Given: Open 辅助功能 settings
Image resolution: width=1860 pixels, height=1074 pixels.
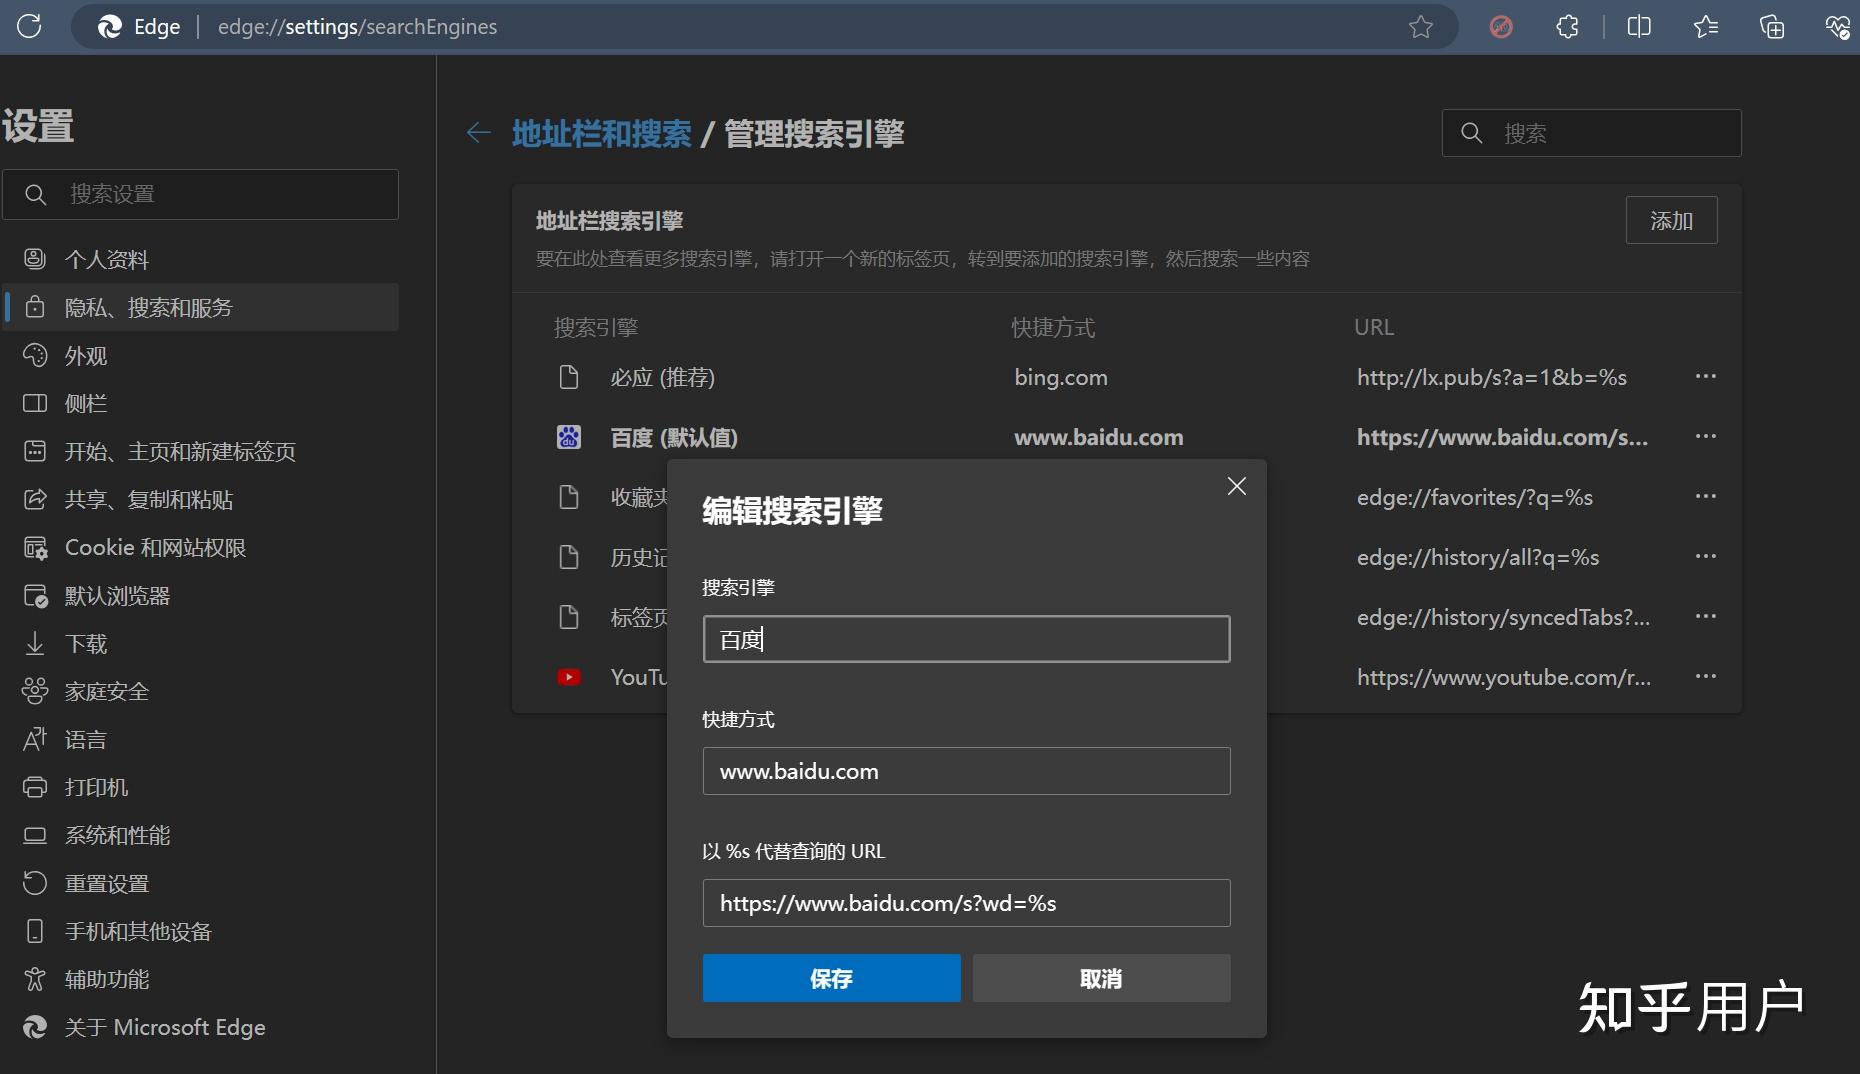Looking at the screenshot, I should click(x=200, y=979).
